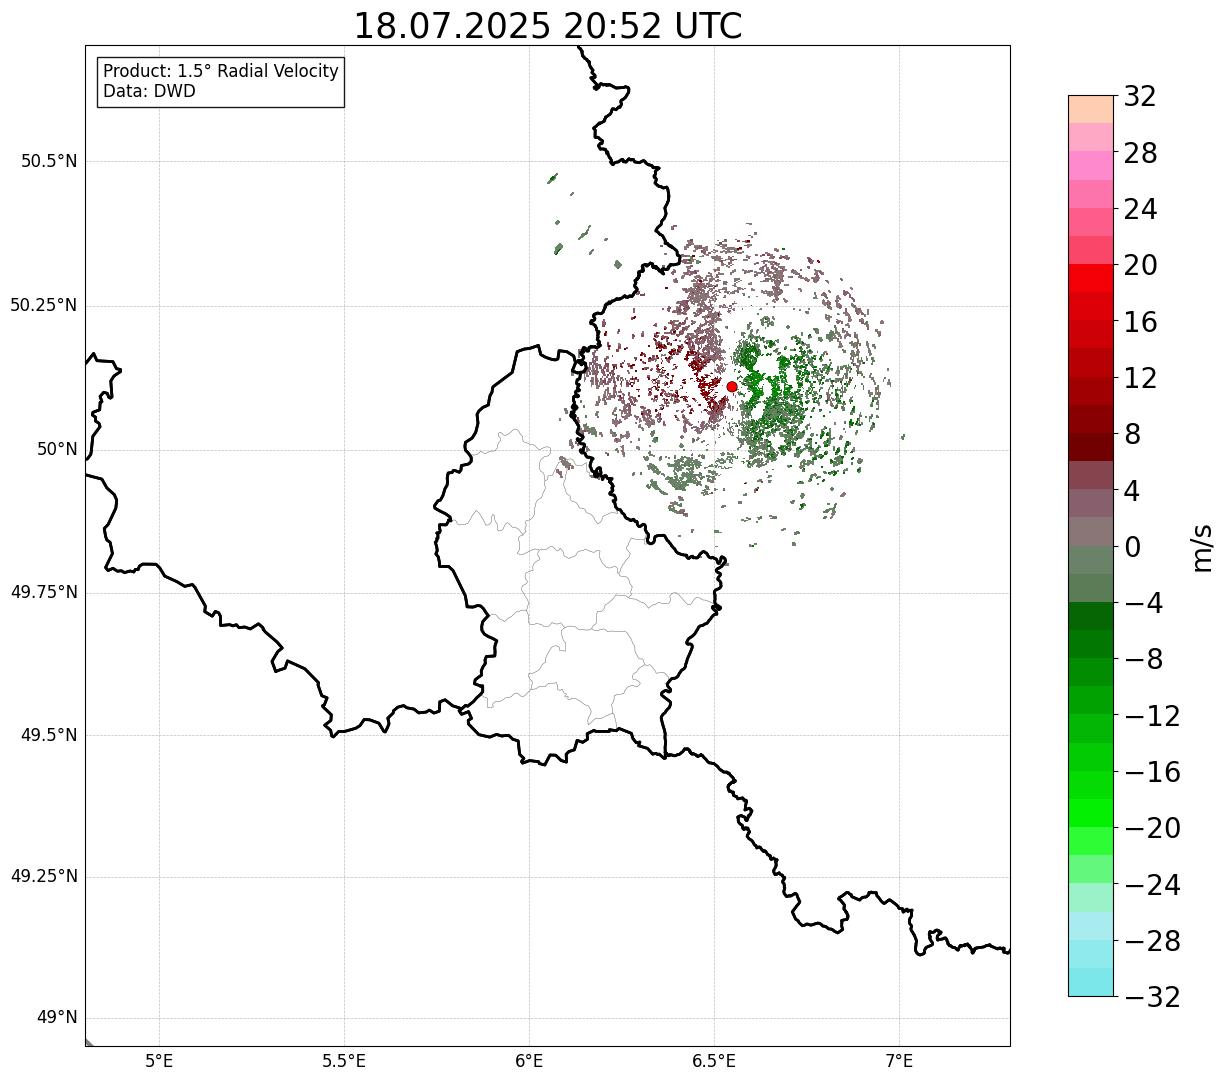Click the cyan band at colorbar bottom
Viewport: 1225px width, 1081px height.
click(x=1090, y=982)
